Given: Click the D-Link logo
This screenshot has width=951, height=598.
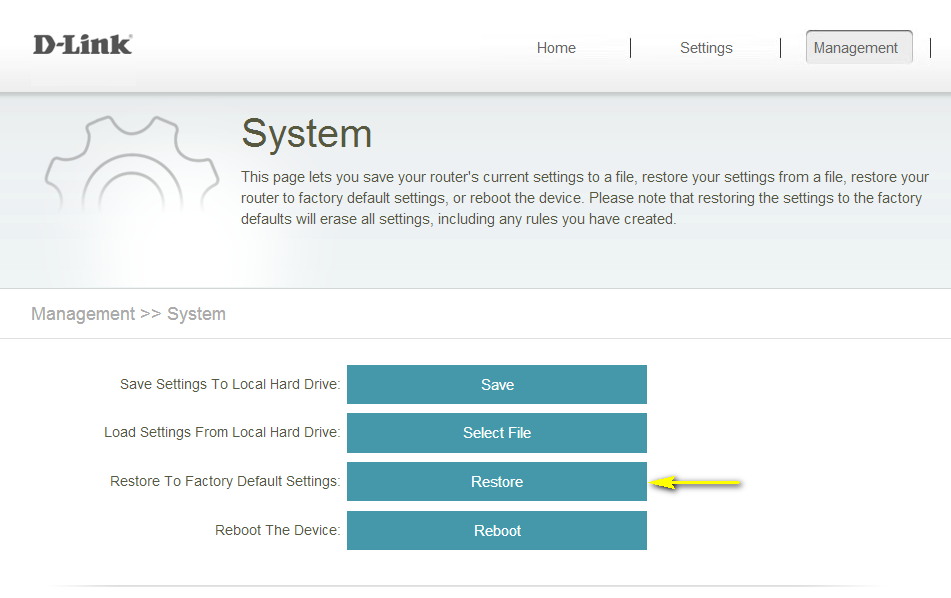Looking at the screenshot, I should tap(82, 45).
